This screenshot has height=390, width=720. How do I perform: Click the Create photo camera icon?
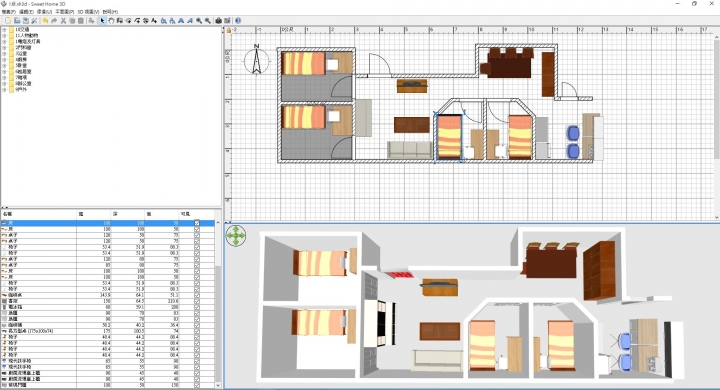[x=218, y=21]
